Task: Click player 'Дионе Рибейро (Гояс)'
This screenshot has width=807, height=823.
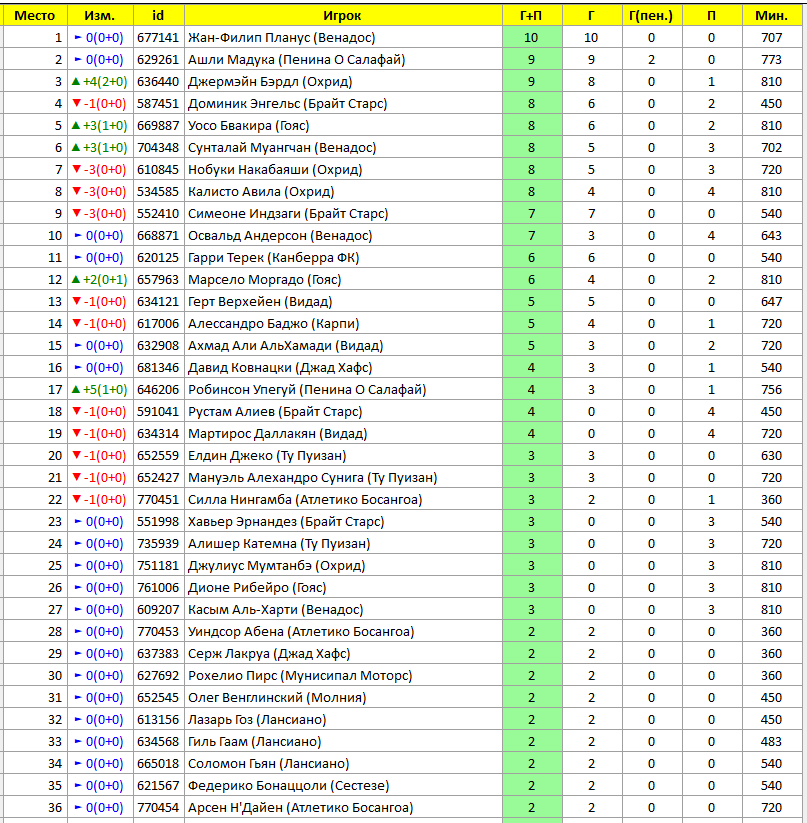Action: click(257, 588)
